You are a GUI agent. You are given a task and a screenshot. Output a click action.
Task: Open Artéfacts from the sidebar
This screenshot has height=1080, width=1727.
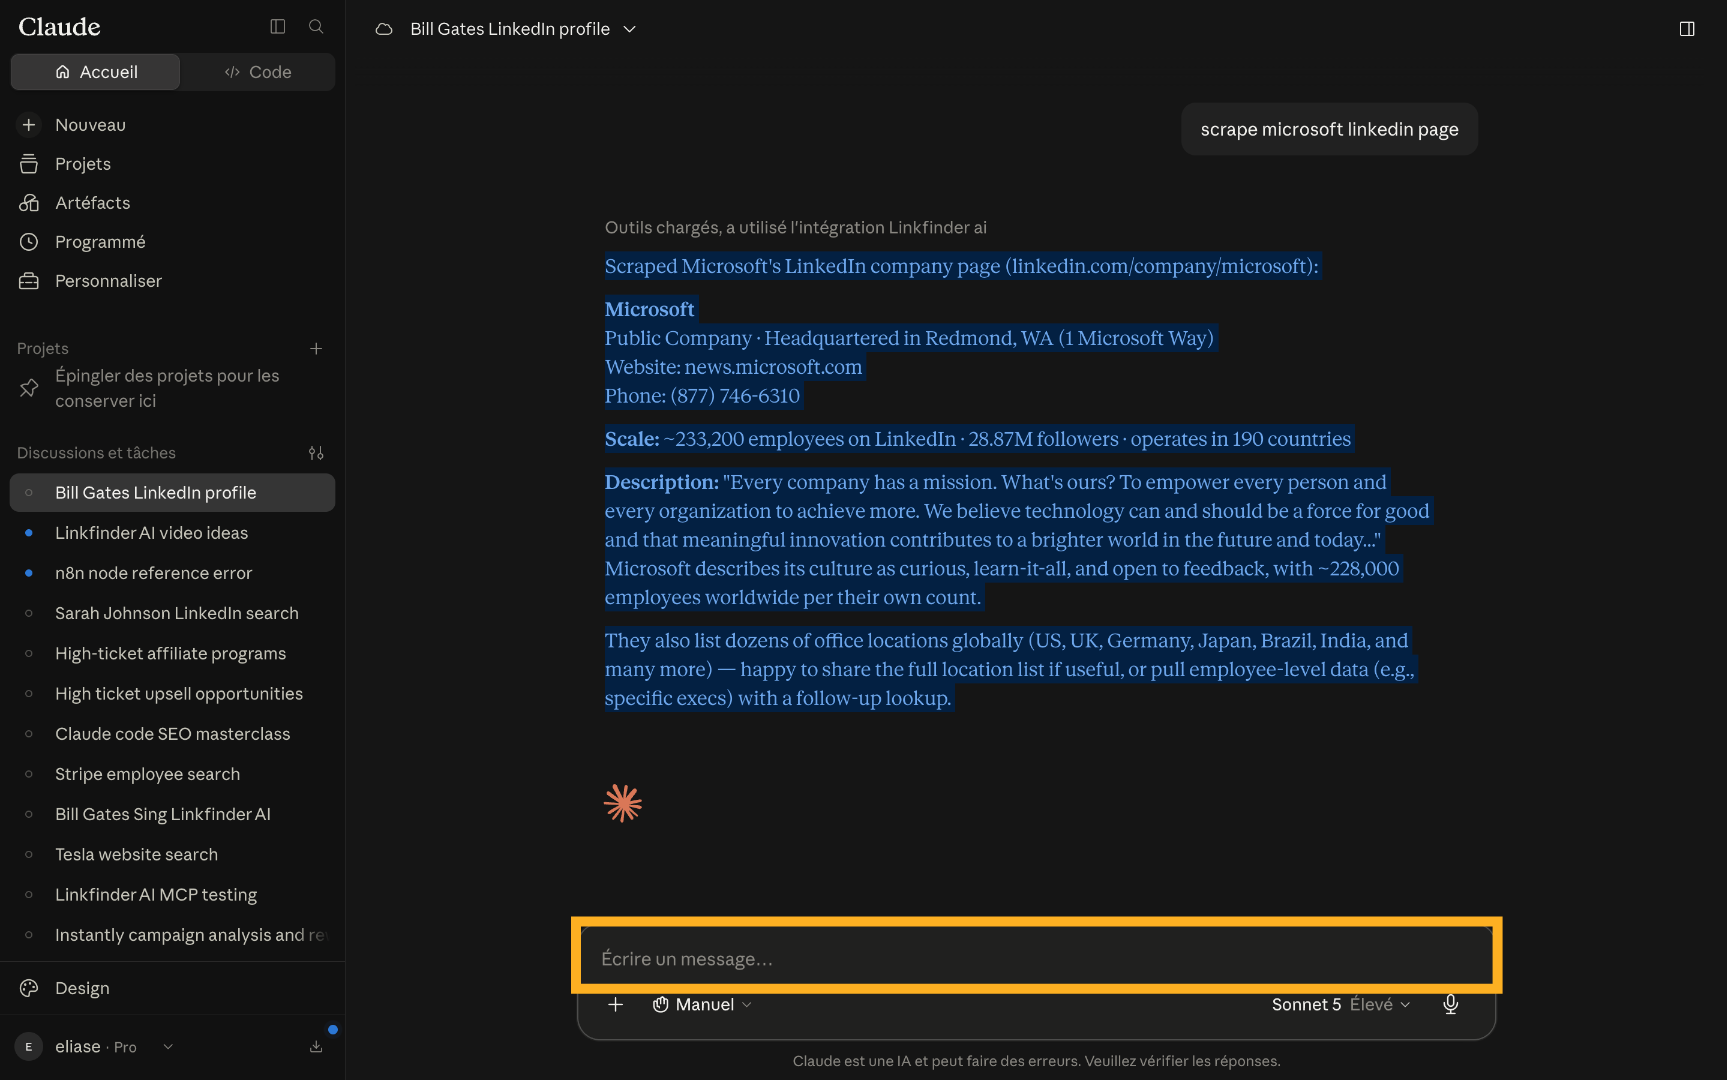[x=172, y=203]
